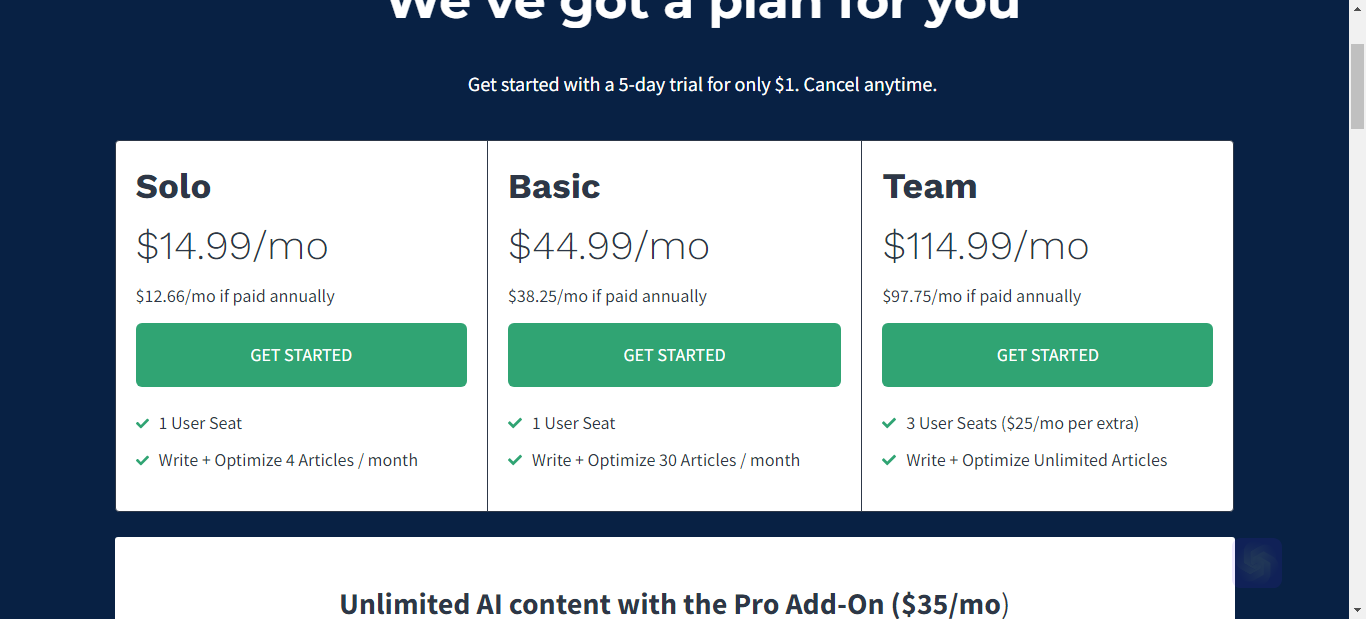Screen dimensions: 1366x619
Task: Select the Team plan heading
Action: 930,187
